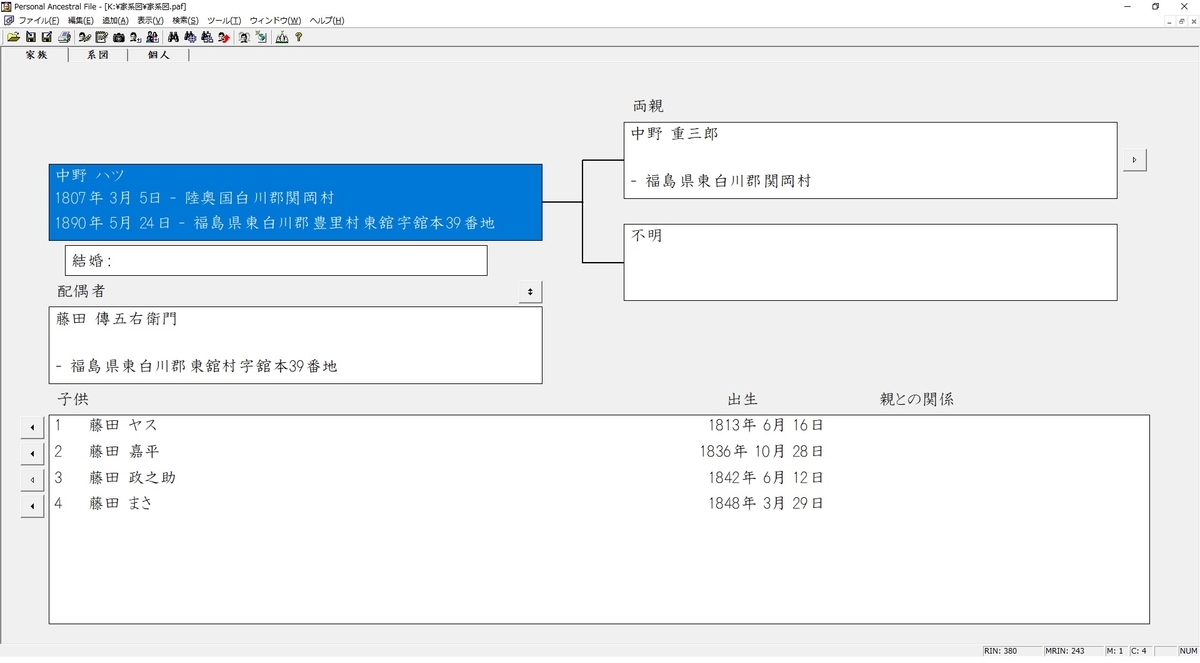Open help using the key icon
Image resolution: width=1200 pixels, height=663 pixels.
298,37
